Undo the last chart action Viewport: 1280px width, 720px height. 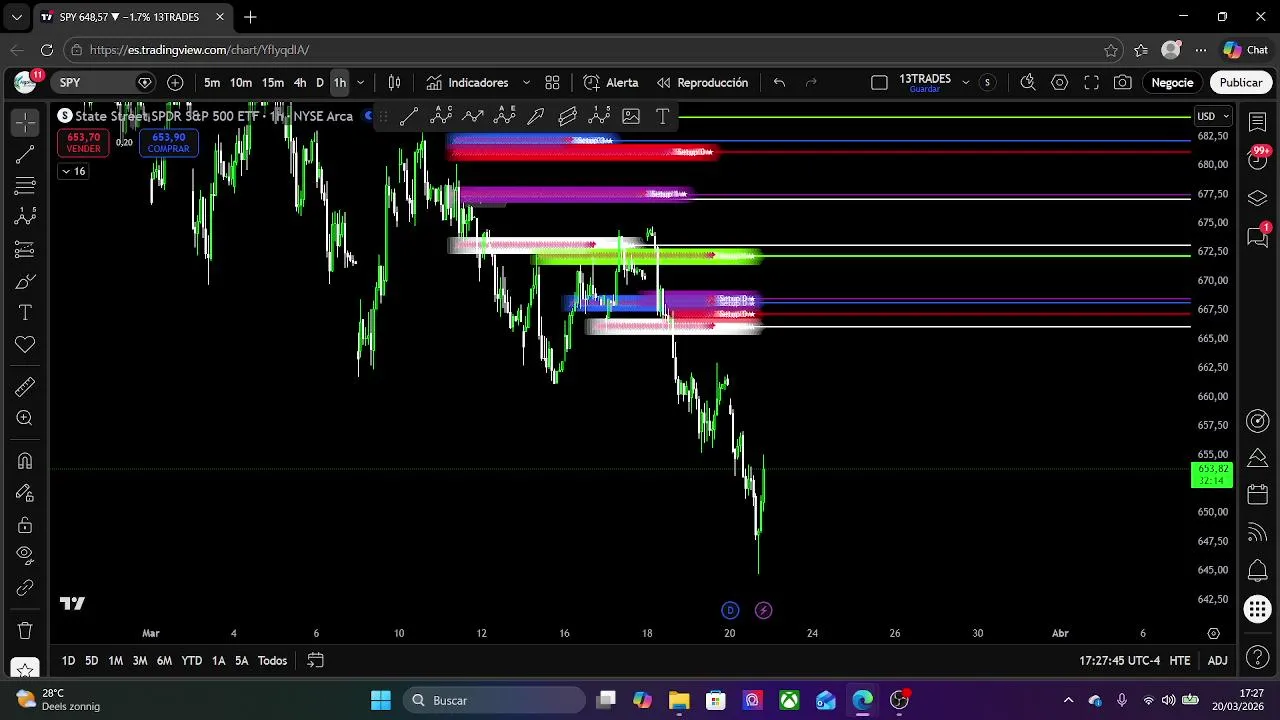pos(779,83)
